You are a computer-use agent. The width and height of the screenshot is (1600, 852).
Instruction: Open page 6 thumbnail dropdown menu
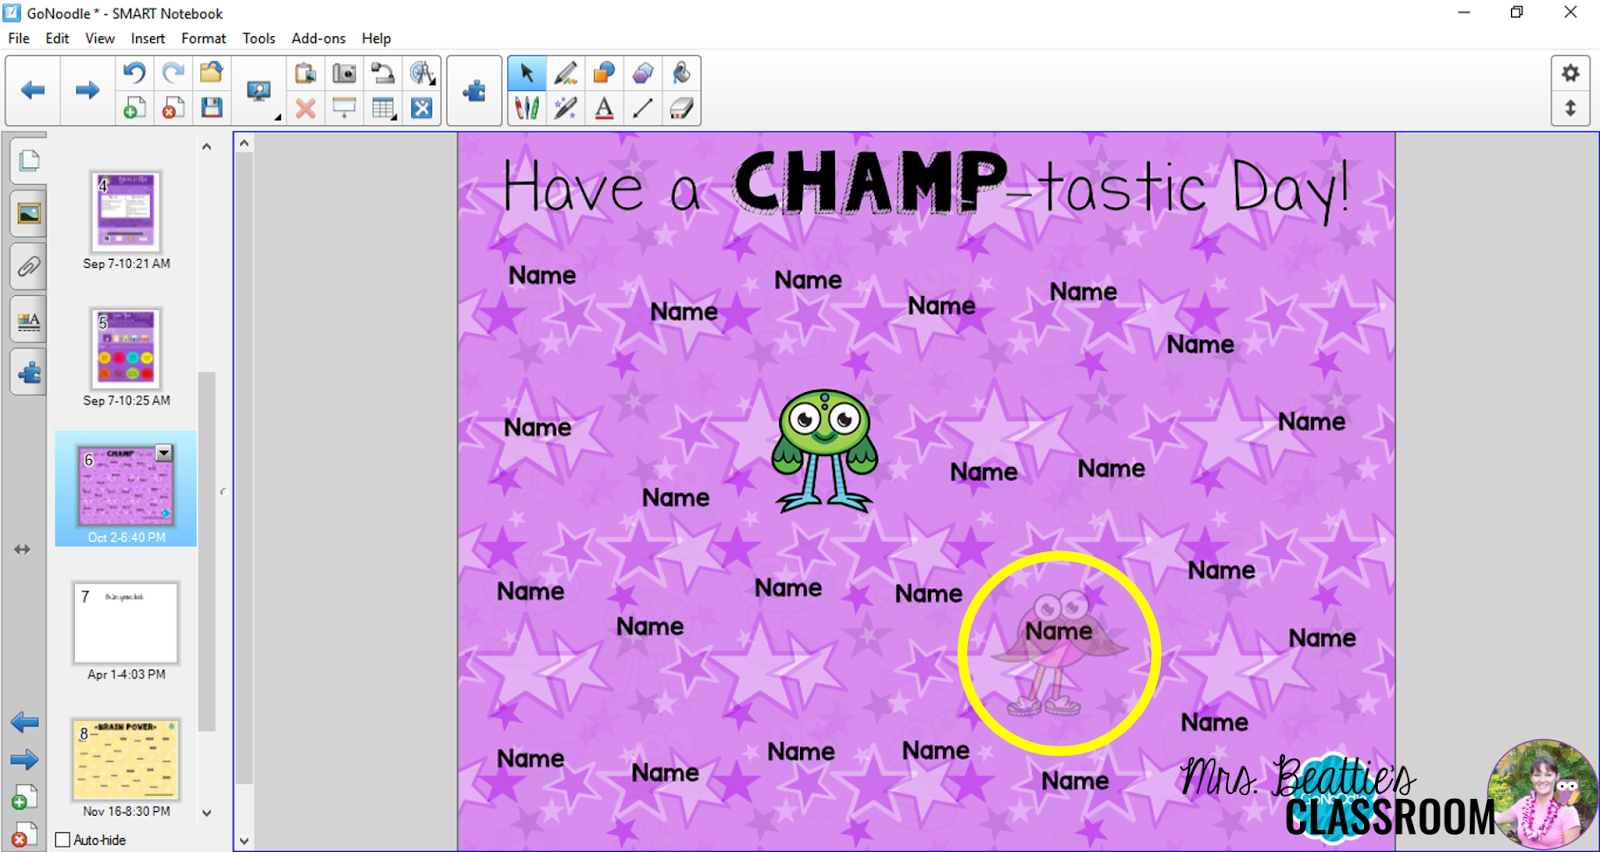[x=164, y=453]
